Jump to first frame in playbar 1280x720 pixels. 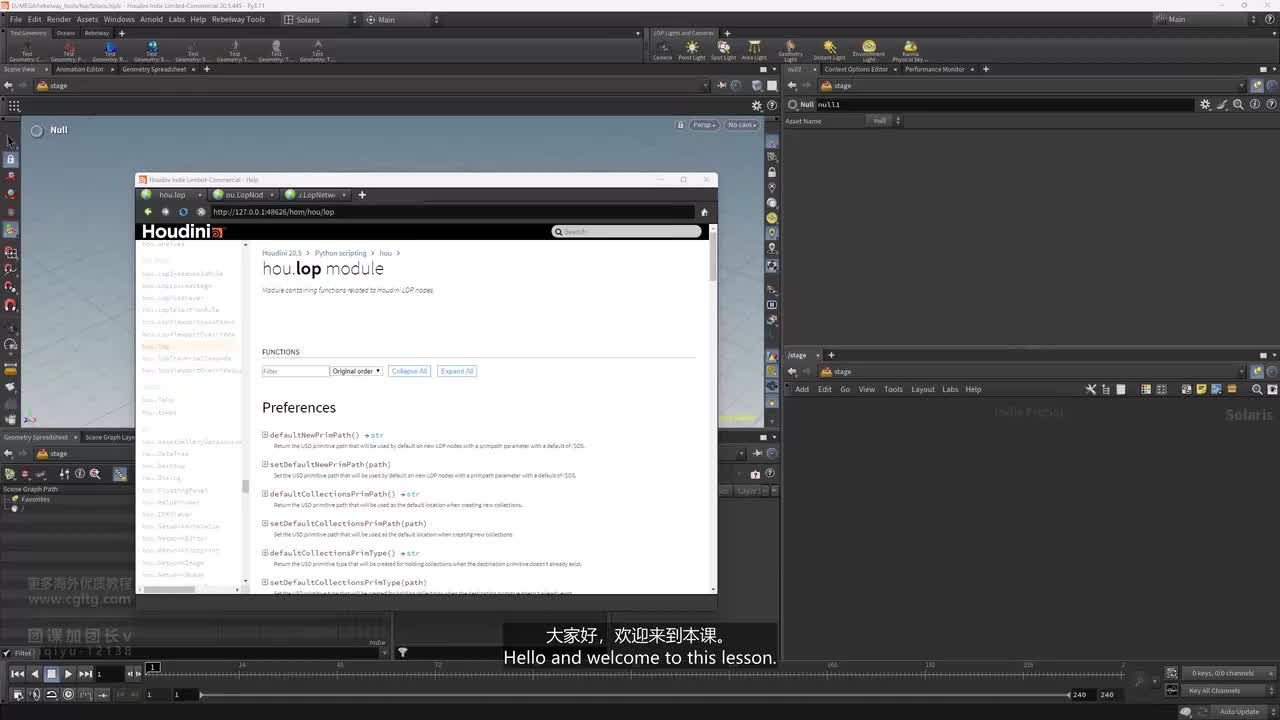point(17,674)
